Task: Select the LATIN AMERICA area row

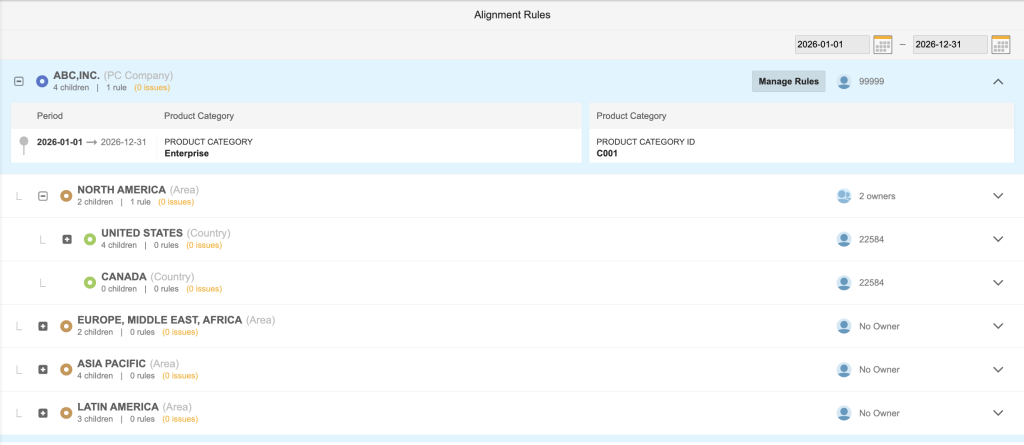Action: [x=117, y=407]
